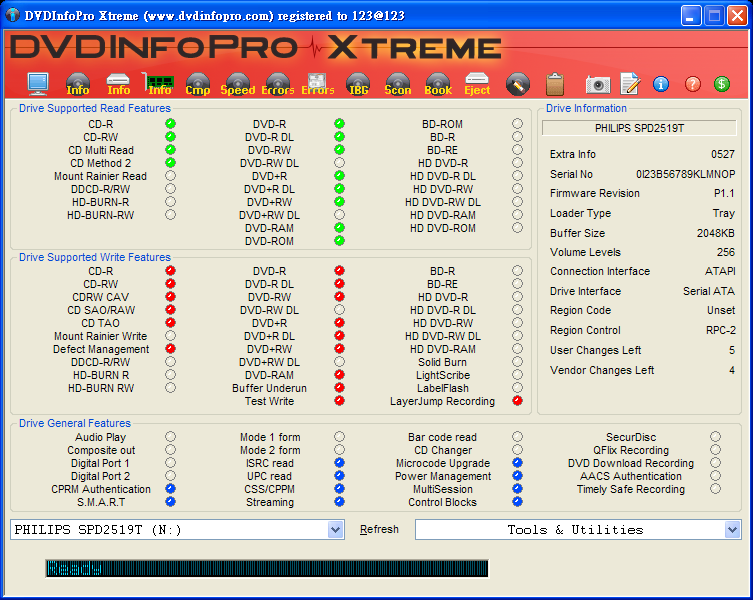This screenshot has height=600, width=753.
Task: Click the HD DVD-ROM read feature label
Action: tap(443, 228)
